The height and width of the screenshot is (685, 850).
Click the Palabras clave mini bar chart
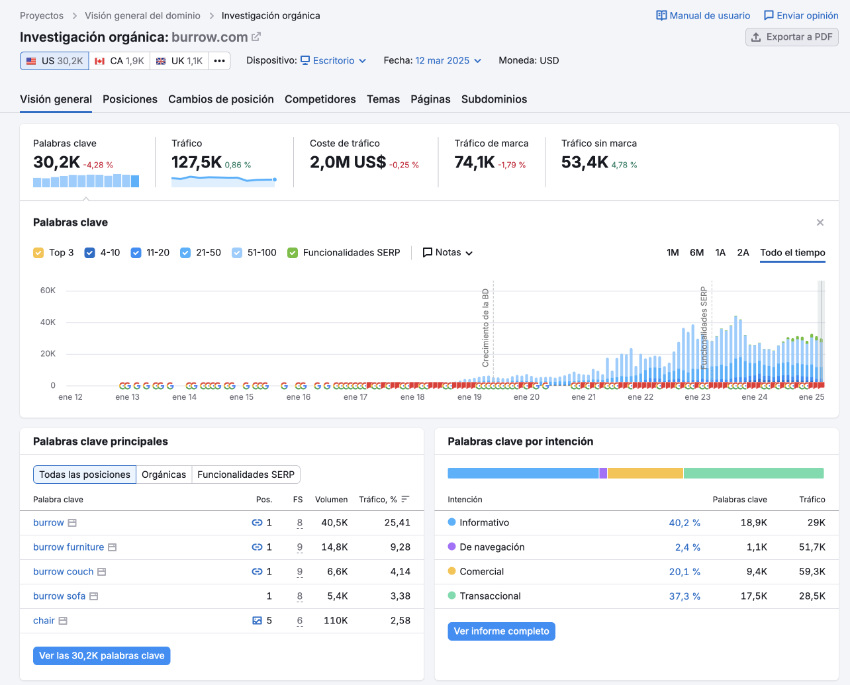[86, 181]
